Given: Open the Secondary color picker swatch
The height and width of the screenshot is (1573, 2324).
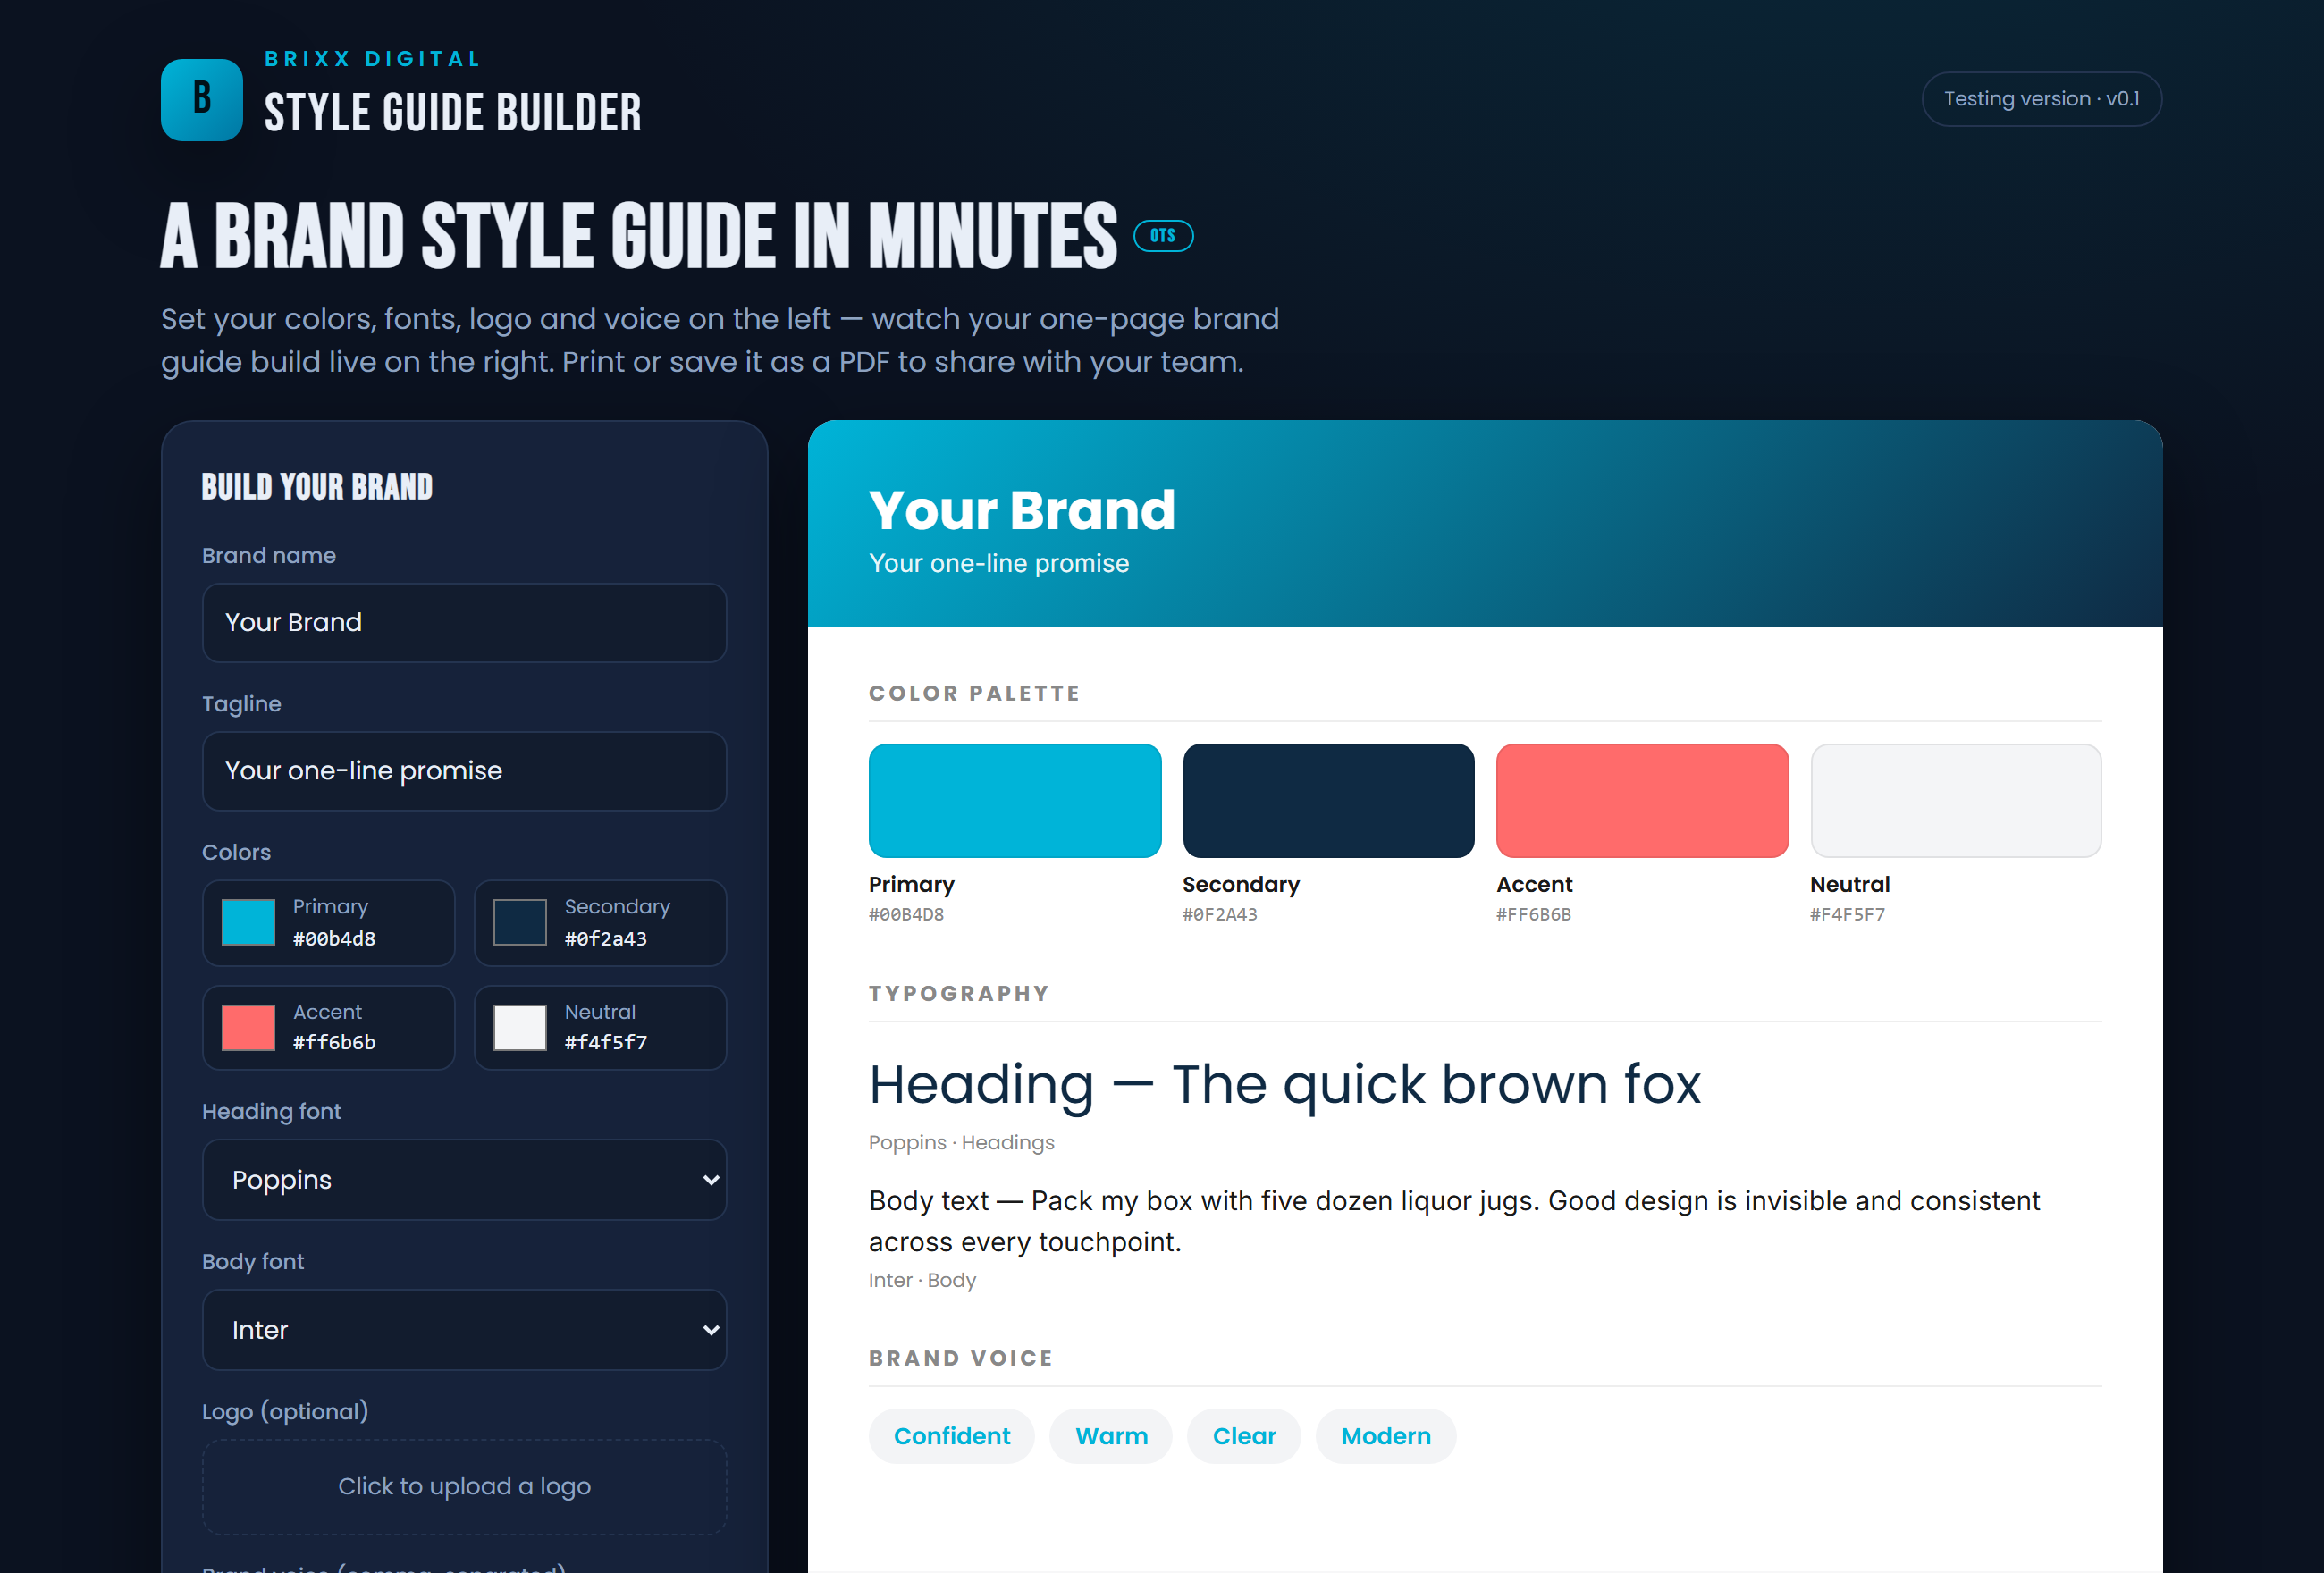Looking at the screenshot, I should click(x=520, y=922).
